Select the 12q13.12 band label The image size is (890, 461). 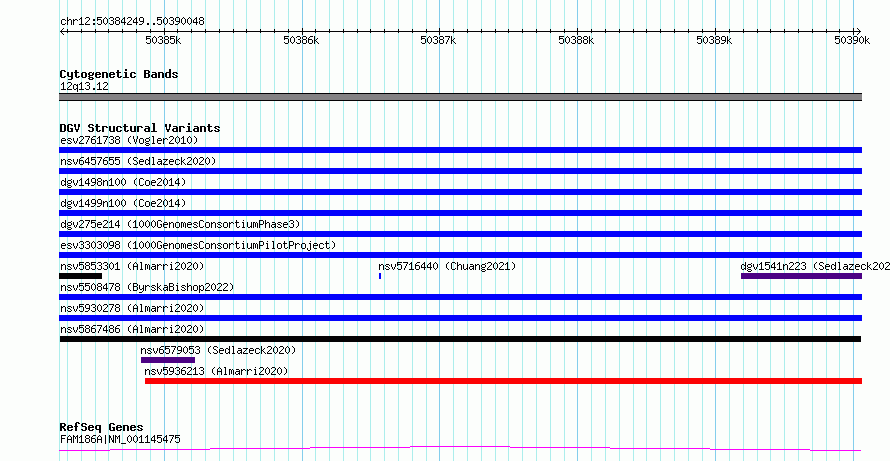click(x=84, y=87)
